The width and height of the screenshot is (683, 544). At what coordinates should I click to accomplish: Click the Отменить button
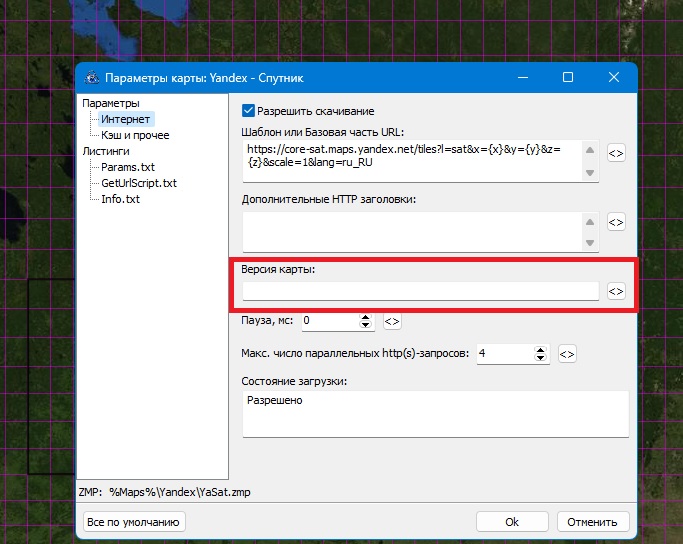tap(592, 521)
